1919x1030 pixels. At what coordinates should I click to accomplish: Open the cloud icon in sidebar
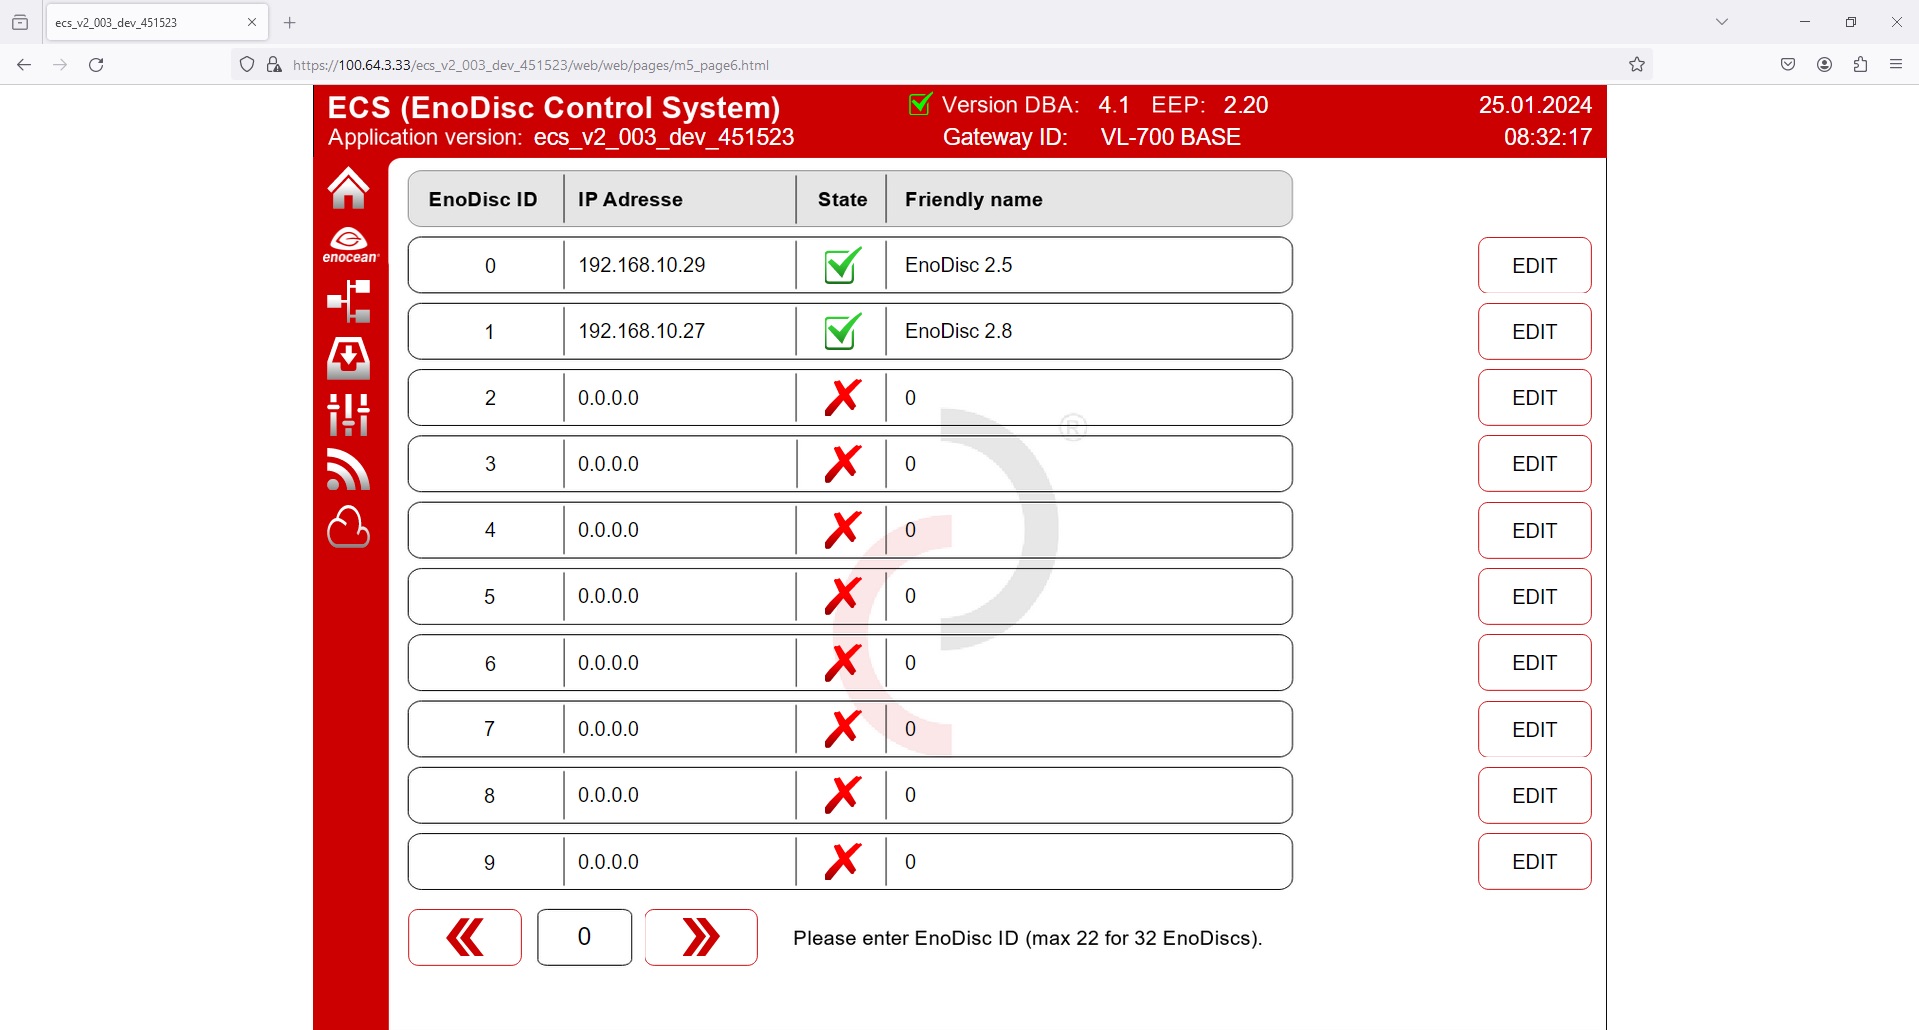348,528
